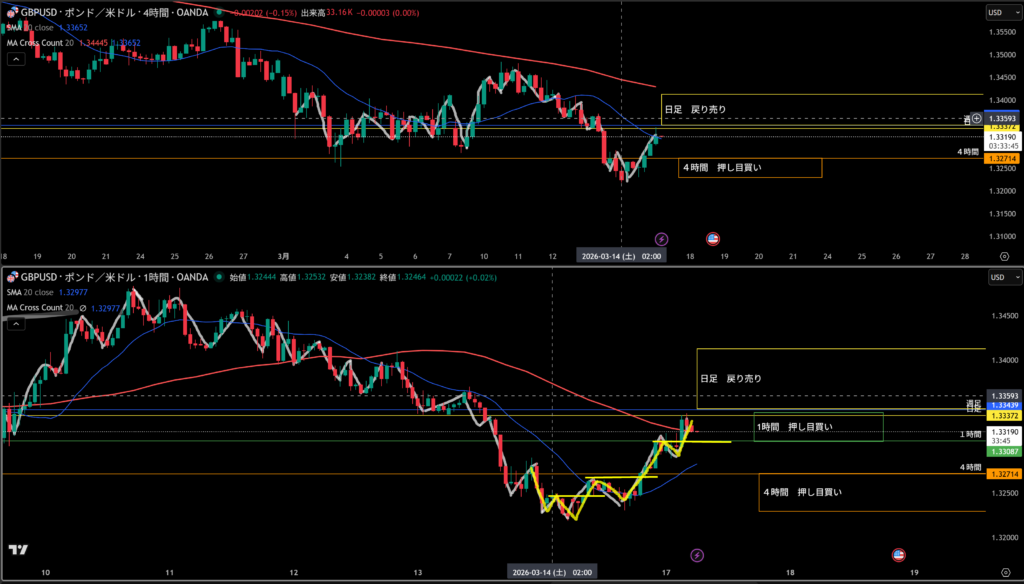
Task: Click the purple lightning event icon in upper chart
Action: pos(660,238)
